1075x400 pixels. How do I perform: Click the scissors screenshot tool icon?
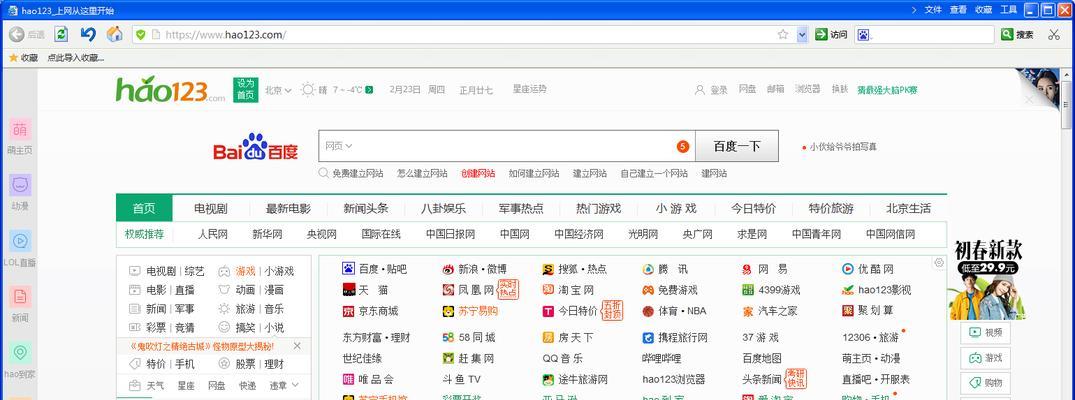[x=1054, y=34]
